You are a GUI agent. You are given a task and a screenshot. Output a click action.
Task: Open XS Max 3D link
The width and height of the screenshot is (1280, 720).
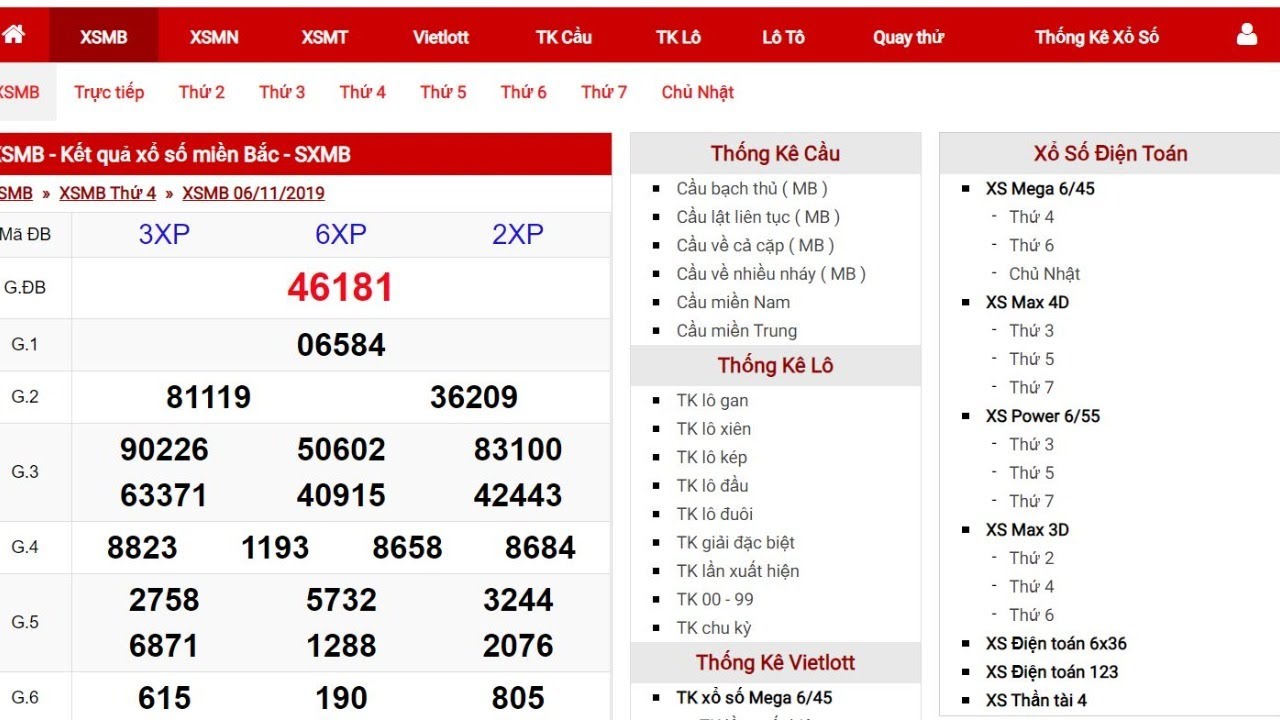click(1027, 530)
